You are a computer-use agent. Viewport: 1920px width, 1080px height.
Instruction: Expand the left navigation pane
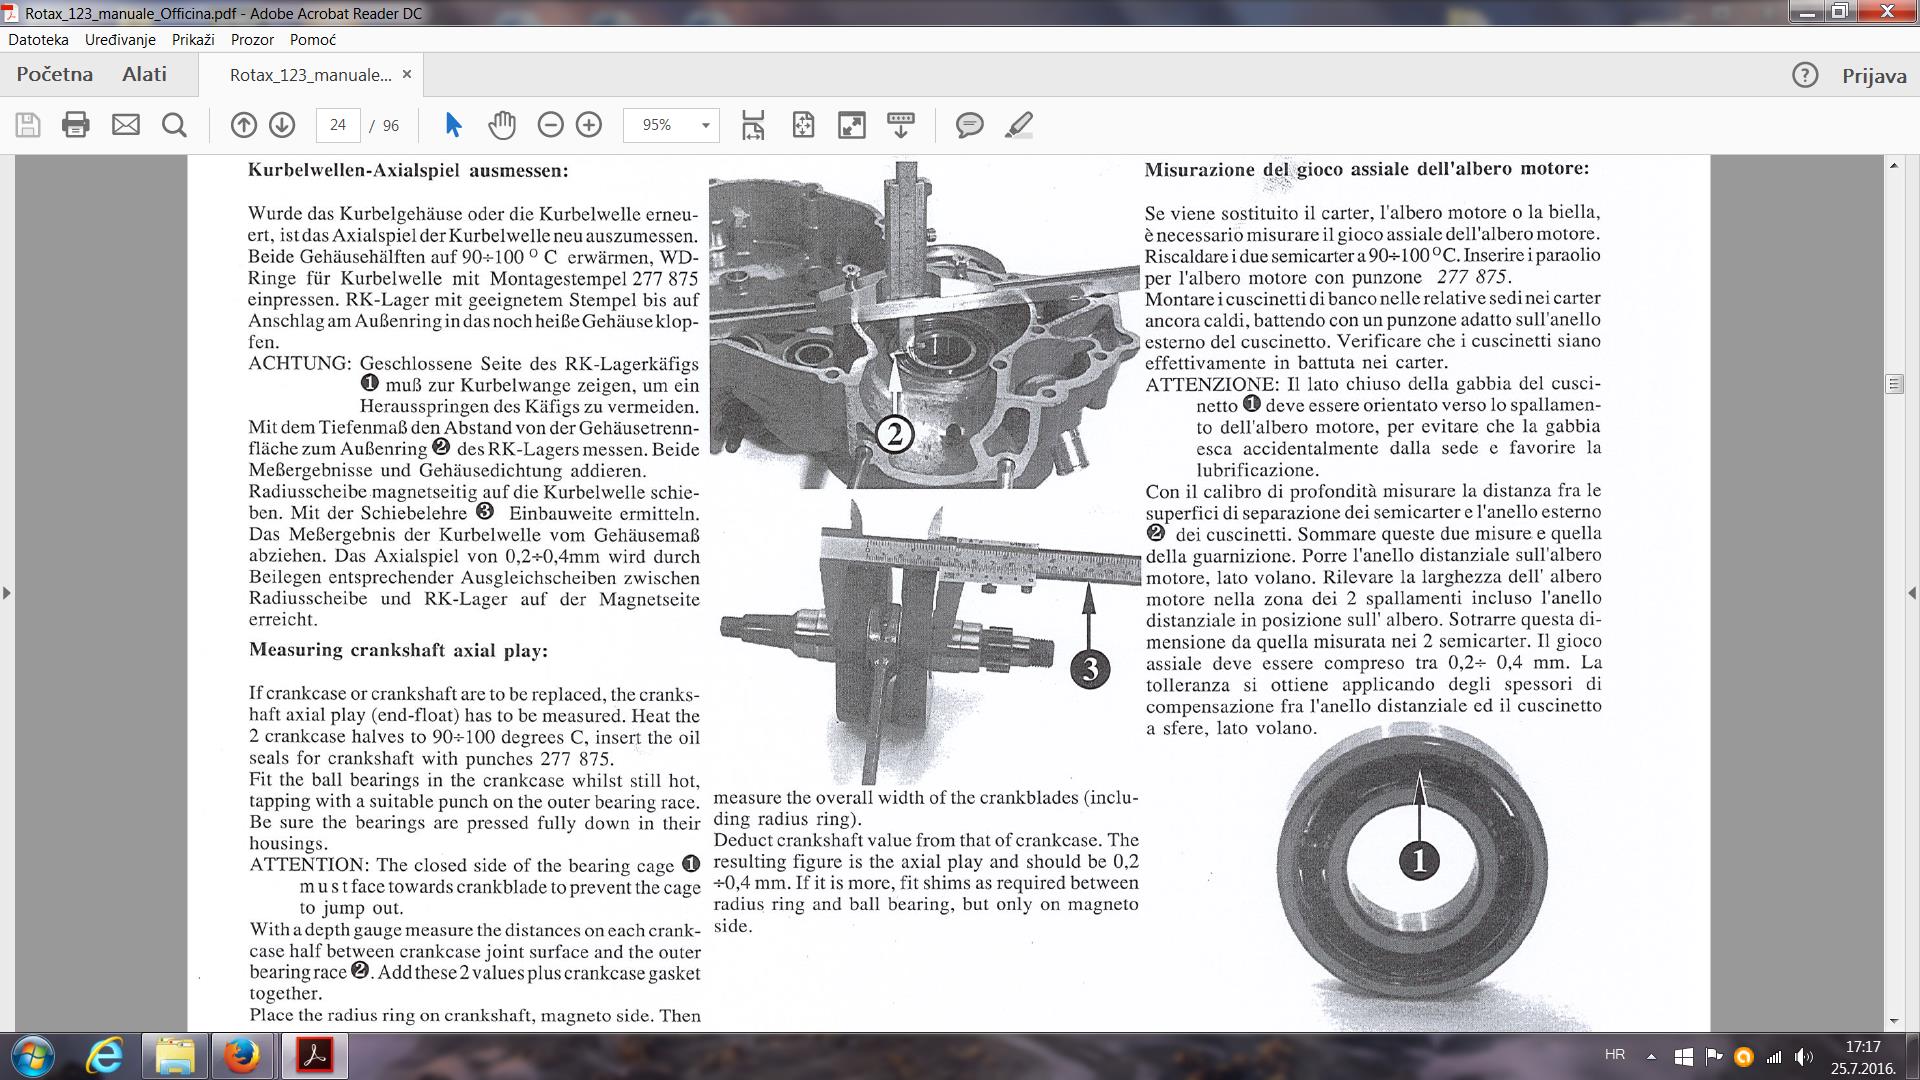coord(7,593)
